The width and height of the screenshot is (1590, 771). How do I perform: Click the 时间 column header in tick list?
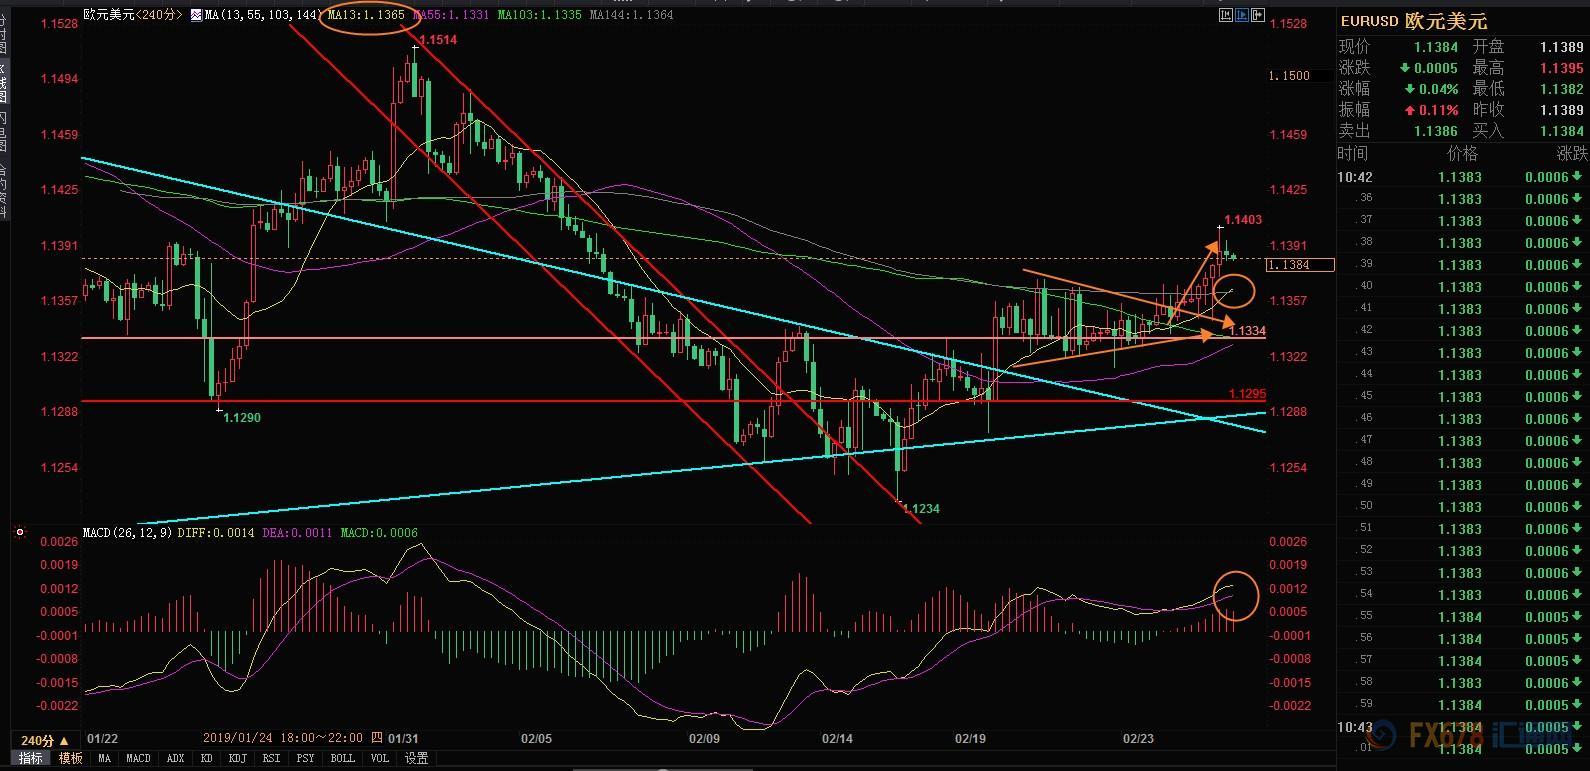(1353, 153)
